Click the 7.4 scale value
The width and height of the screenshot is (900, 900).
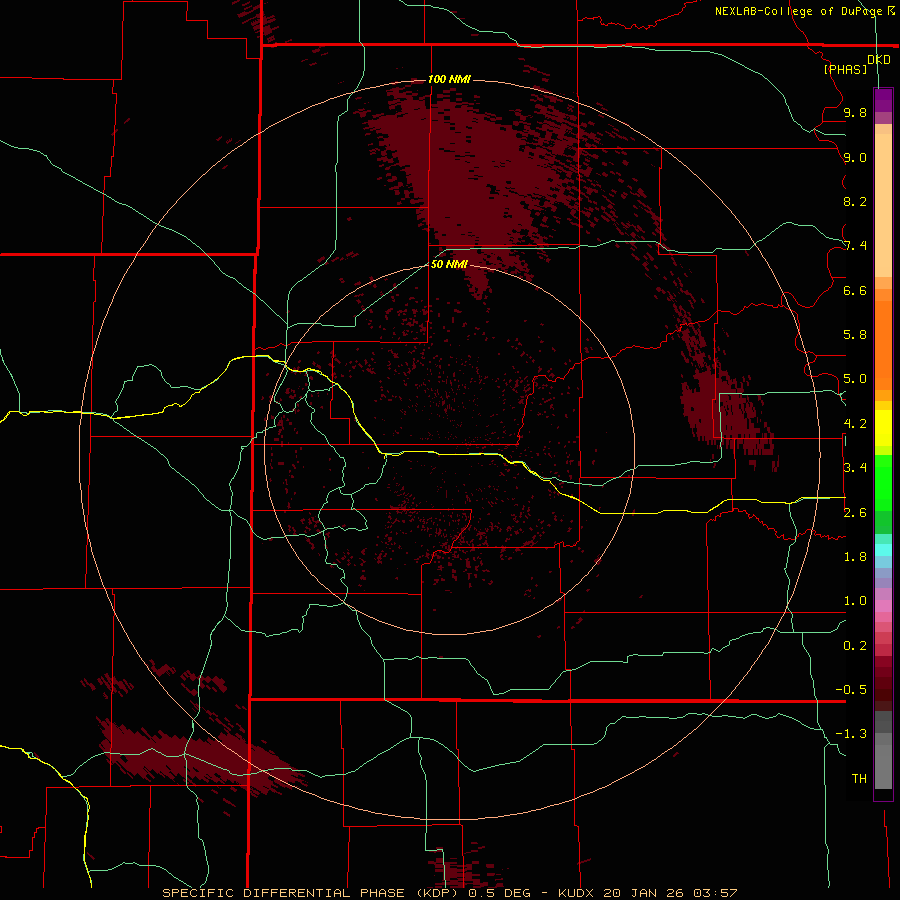(x=855, y=246)
